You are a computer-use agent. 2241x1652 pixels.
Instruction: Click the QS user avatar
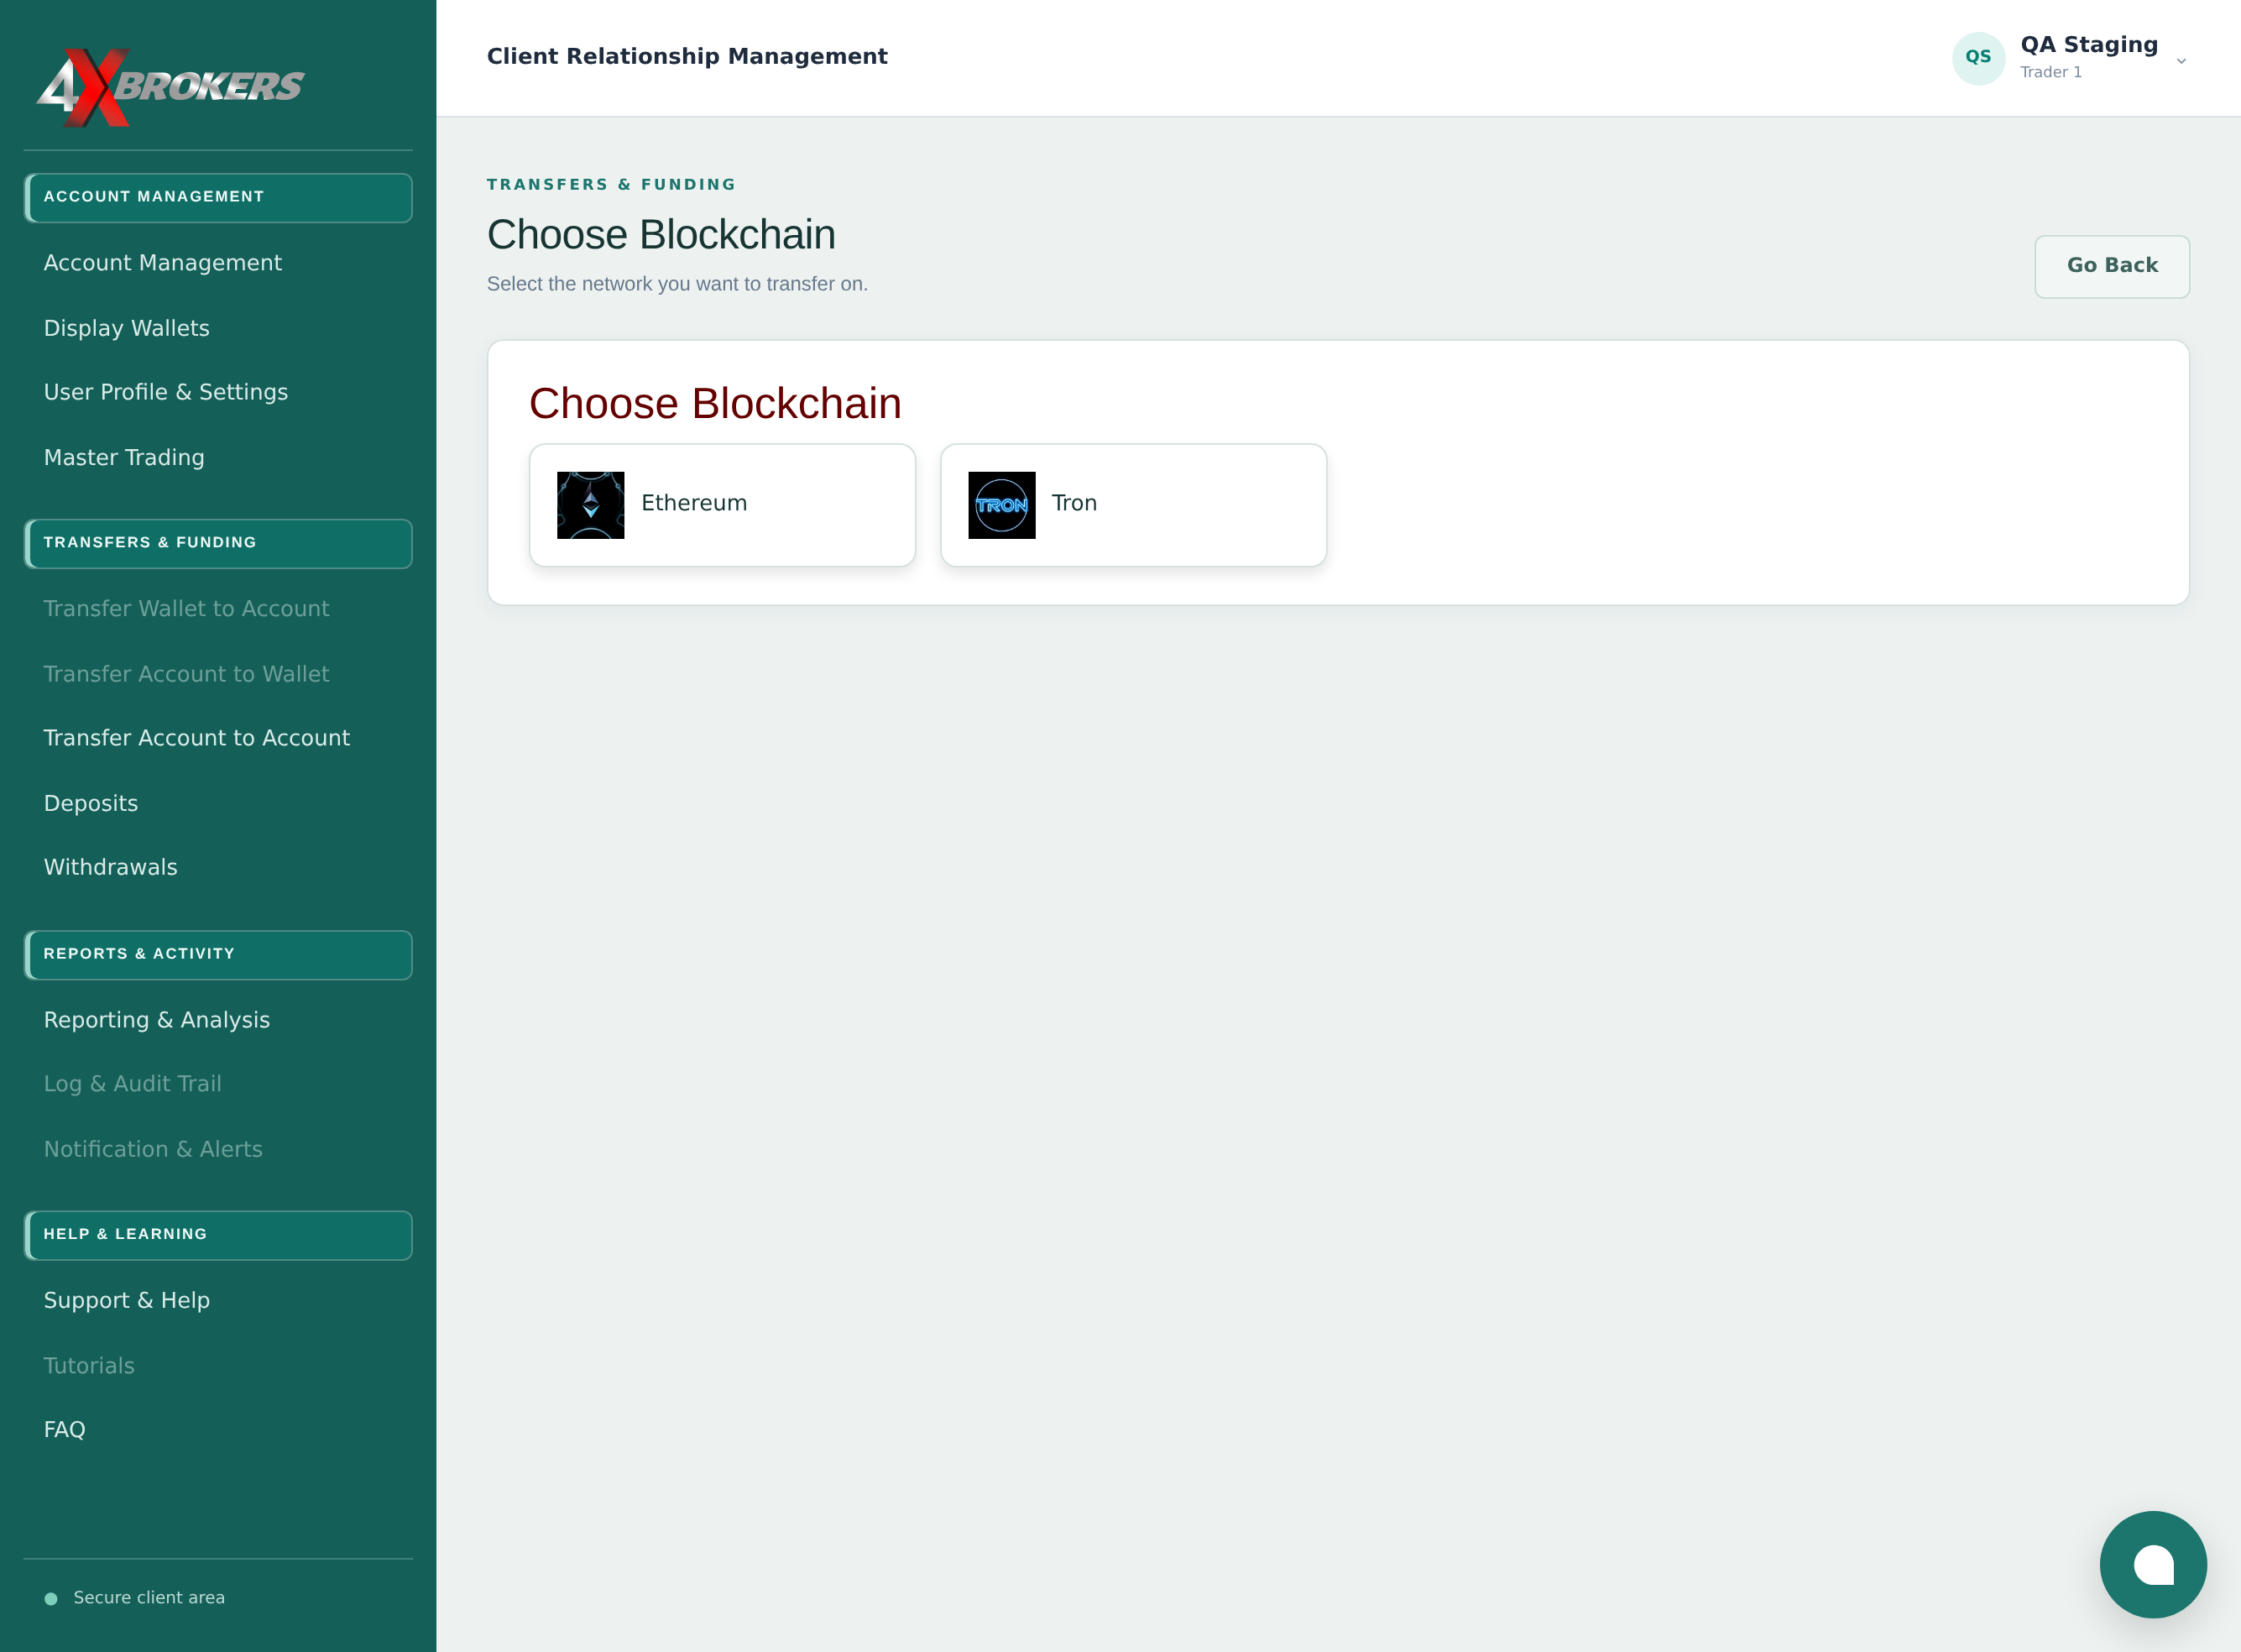tap(1978, 58)
